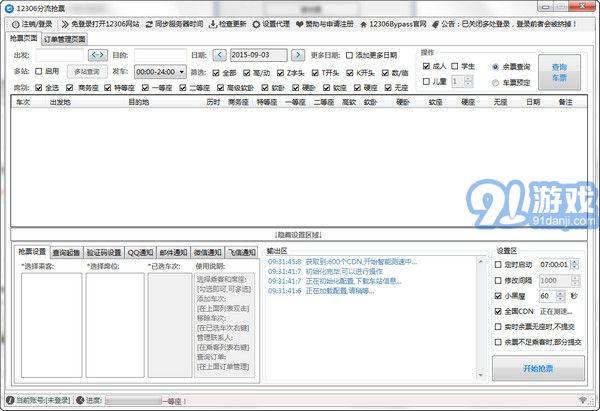The image size is (600, 411).
Task: Go to next date arrow
Action: coord(298,55)
